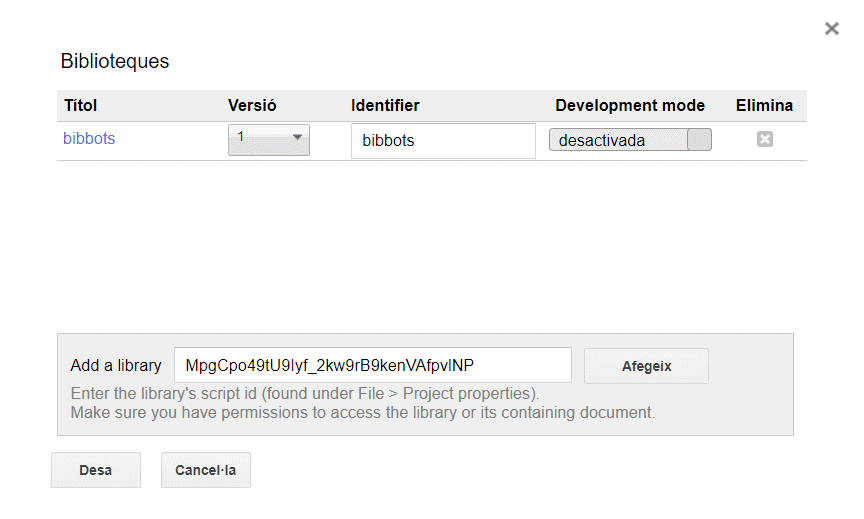Click the Títol column header
Viewport: 864px width, 519px height.
point(81,106)
